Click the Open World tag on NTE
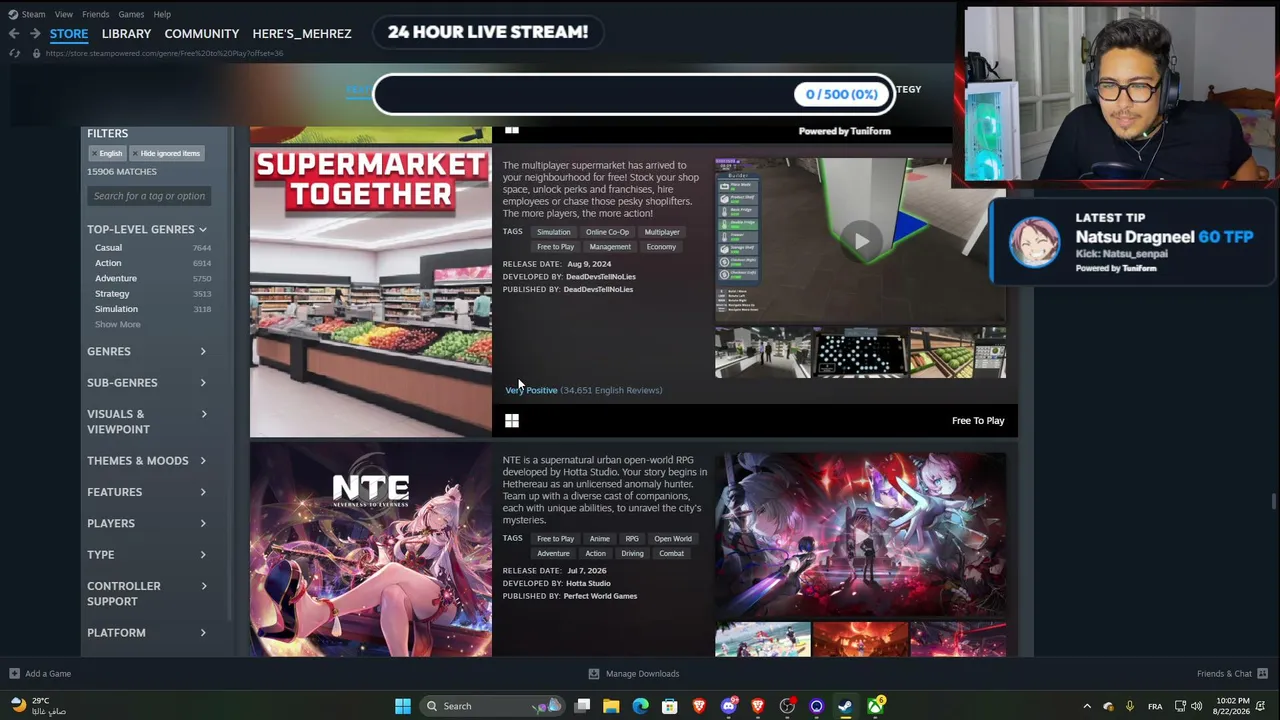Viewport: 1280px width, 720px height. [x=673, y=539]
